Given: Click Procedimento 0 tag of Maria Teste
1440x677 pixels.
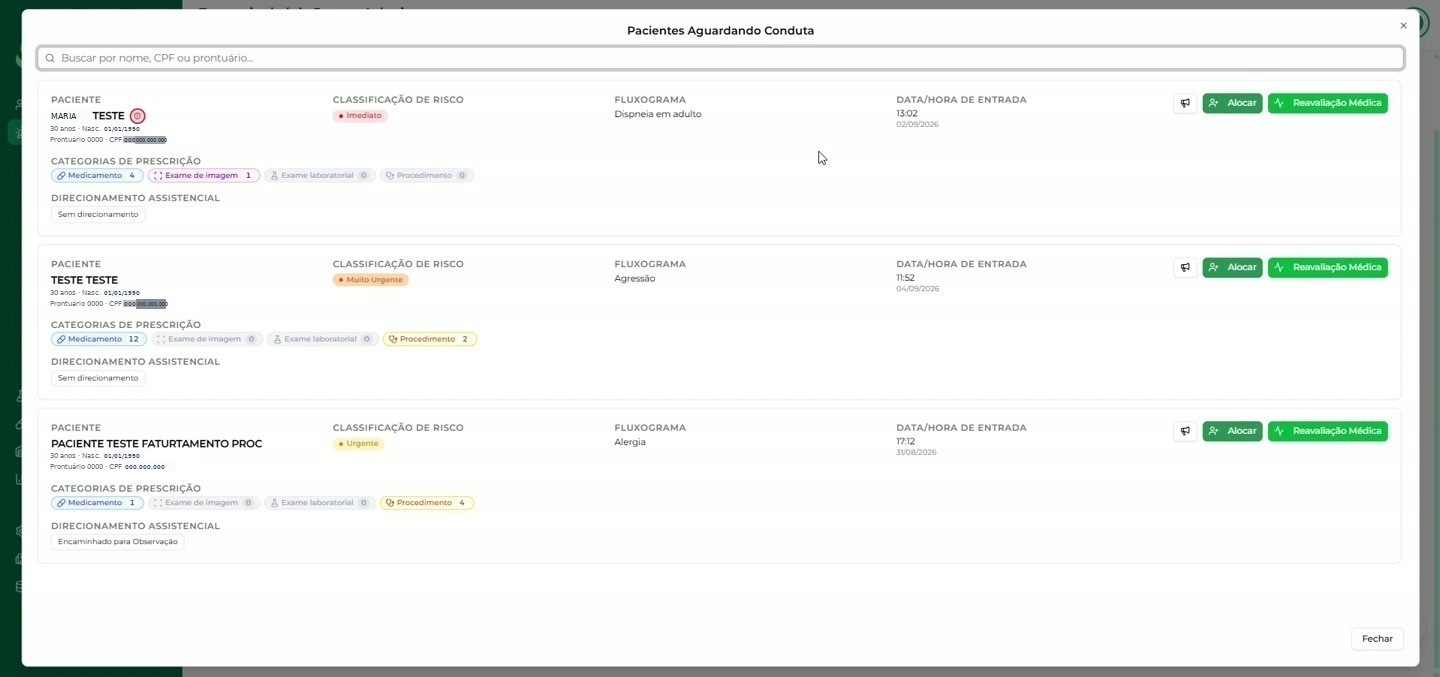Looking at the screenshot, I should pos(426,175).
